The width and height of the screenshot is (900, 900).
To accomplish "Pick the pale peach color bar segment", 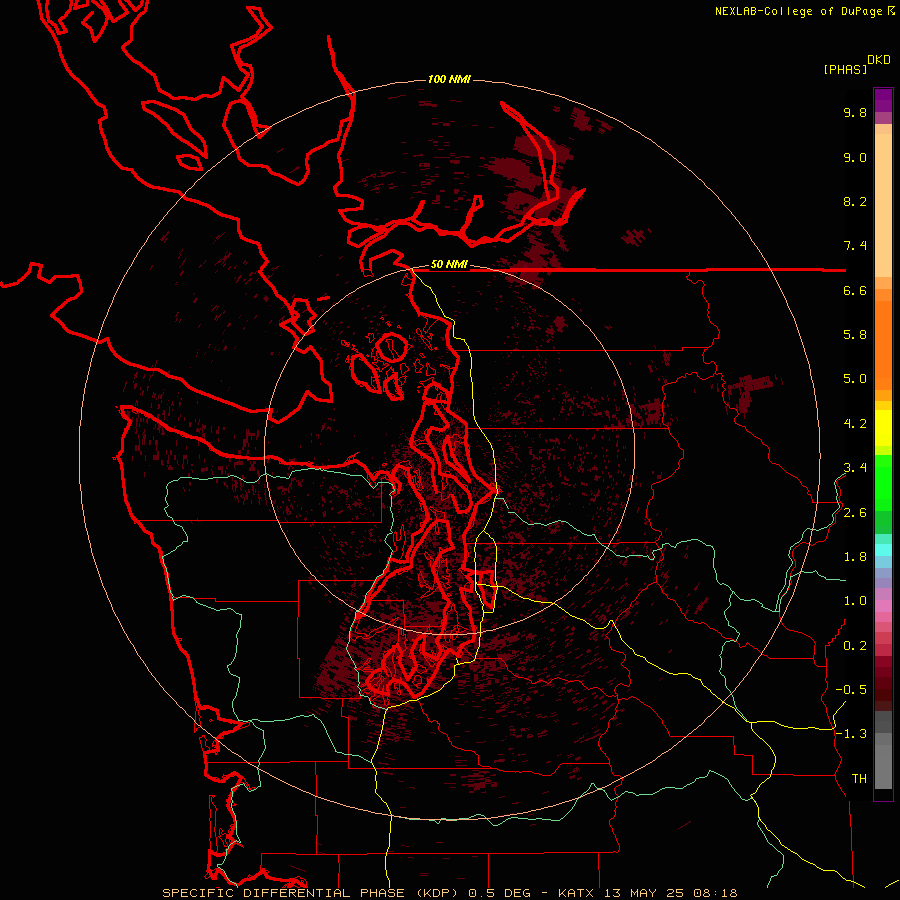I will pyautogui.click(x=883, y=205).
